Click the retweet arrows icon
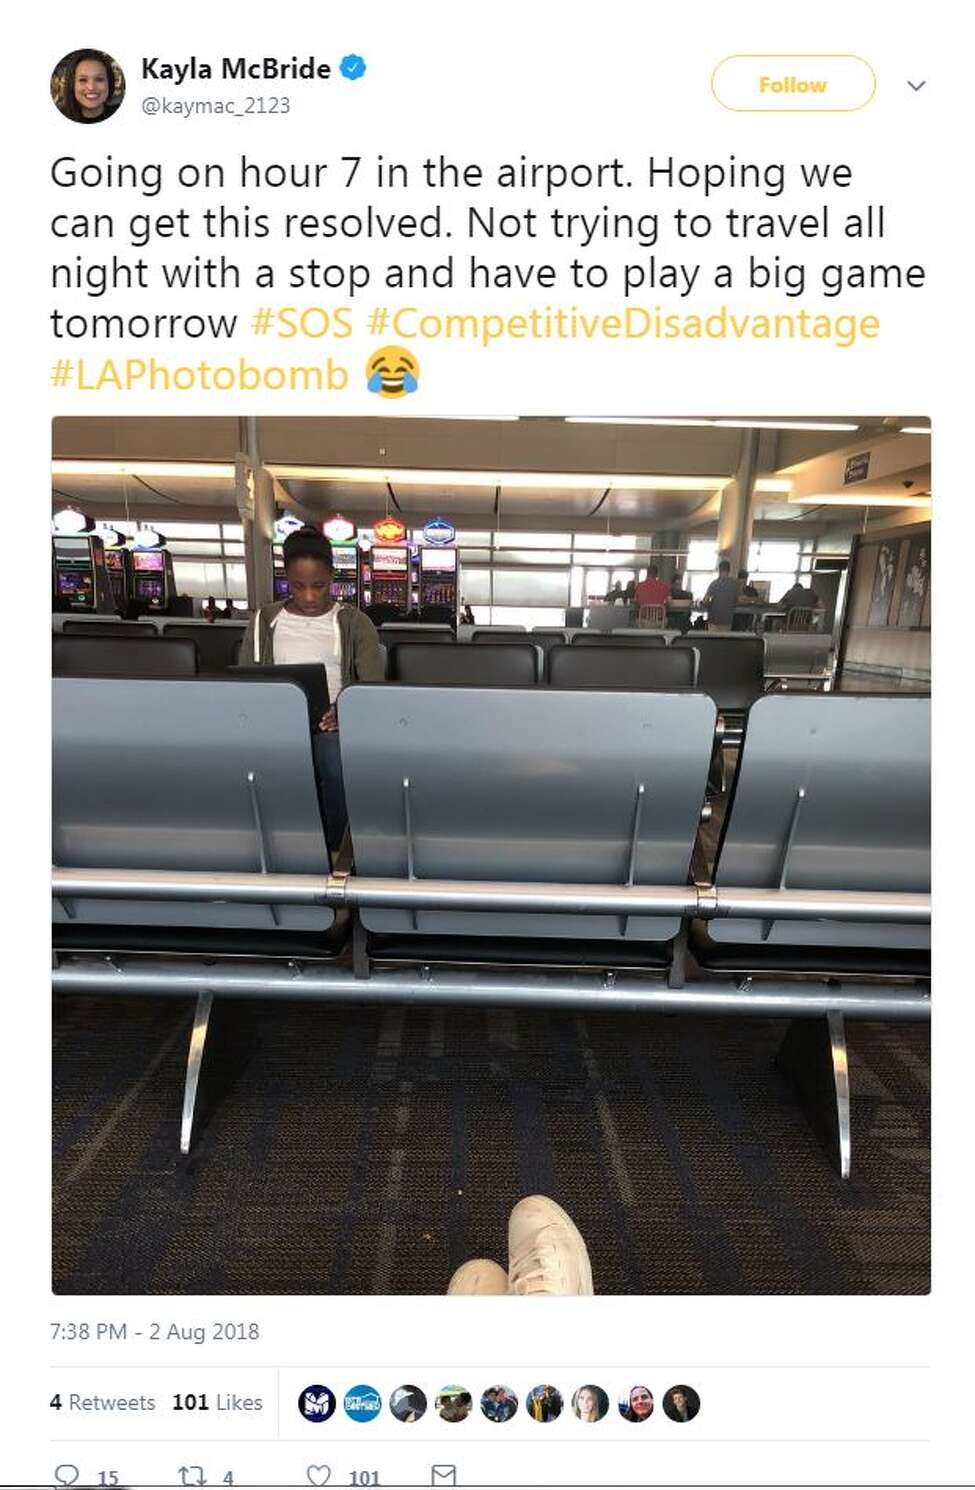 (x=191, y=1476)
